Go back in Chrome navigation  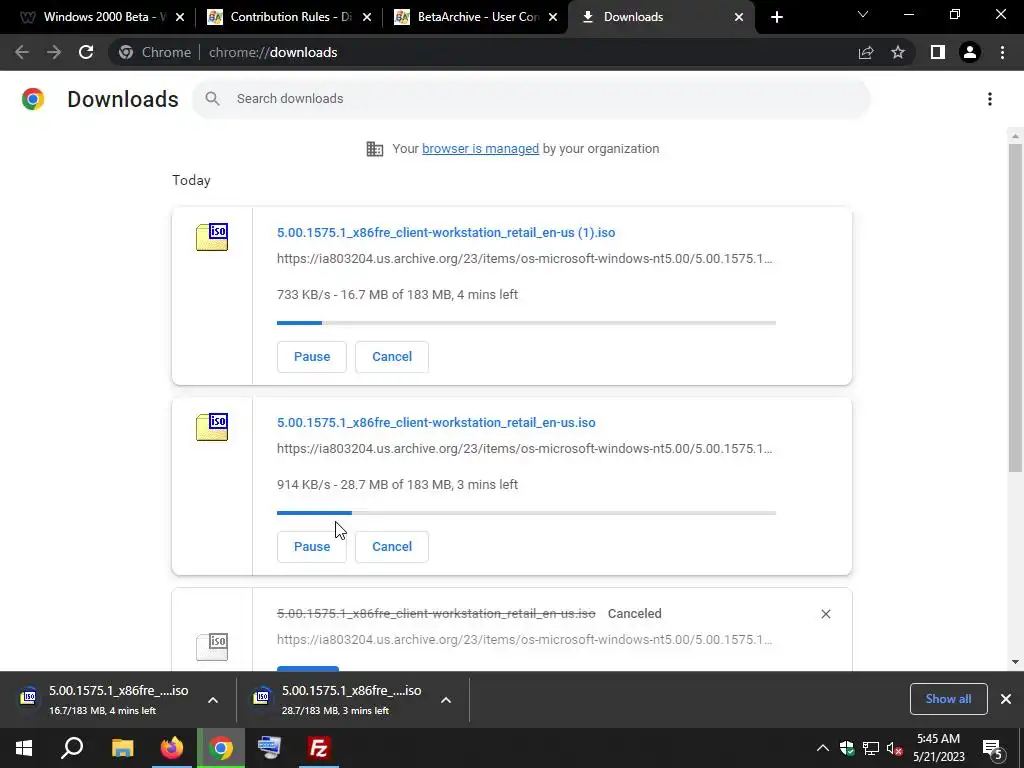click(22, 52)
